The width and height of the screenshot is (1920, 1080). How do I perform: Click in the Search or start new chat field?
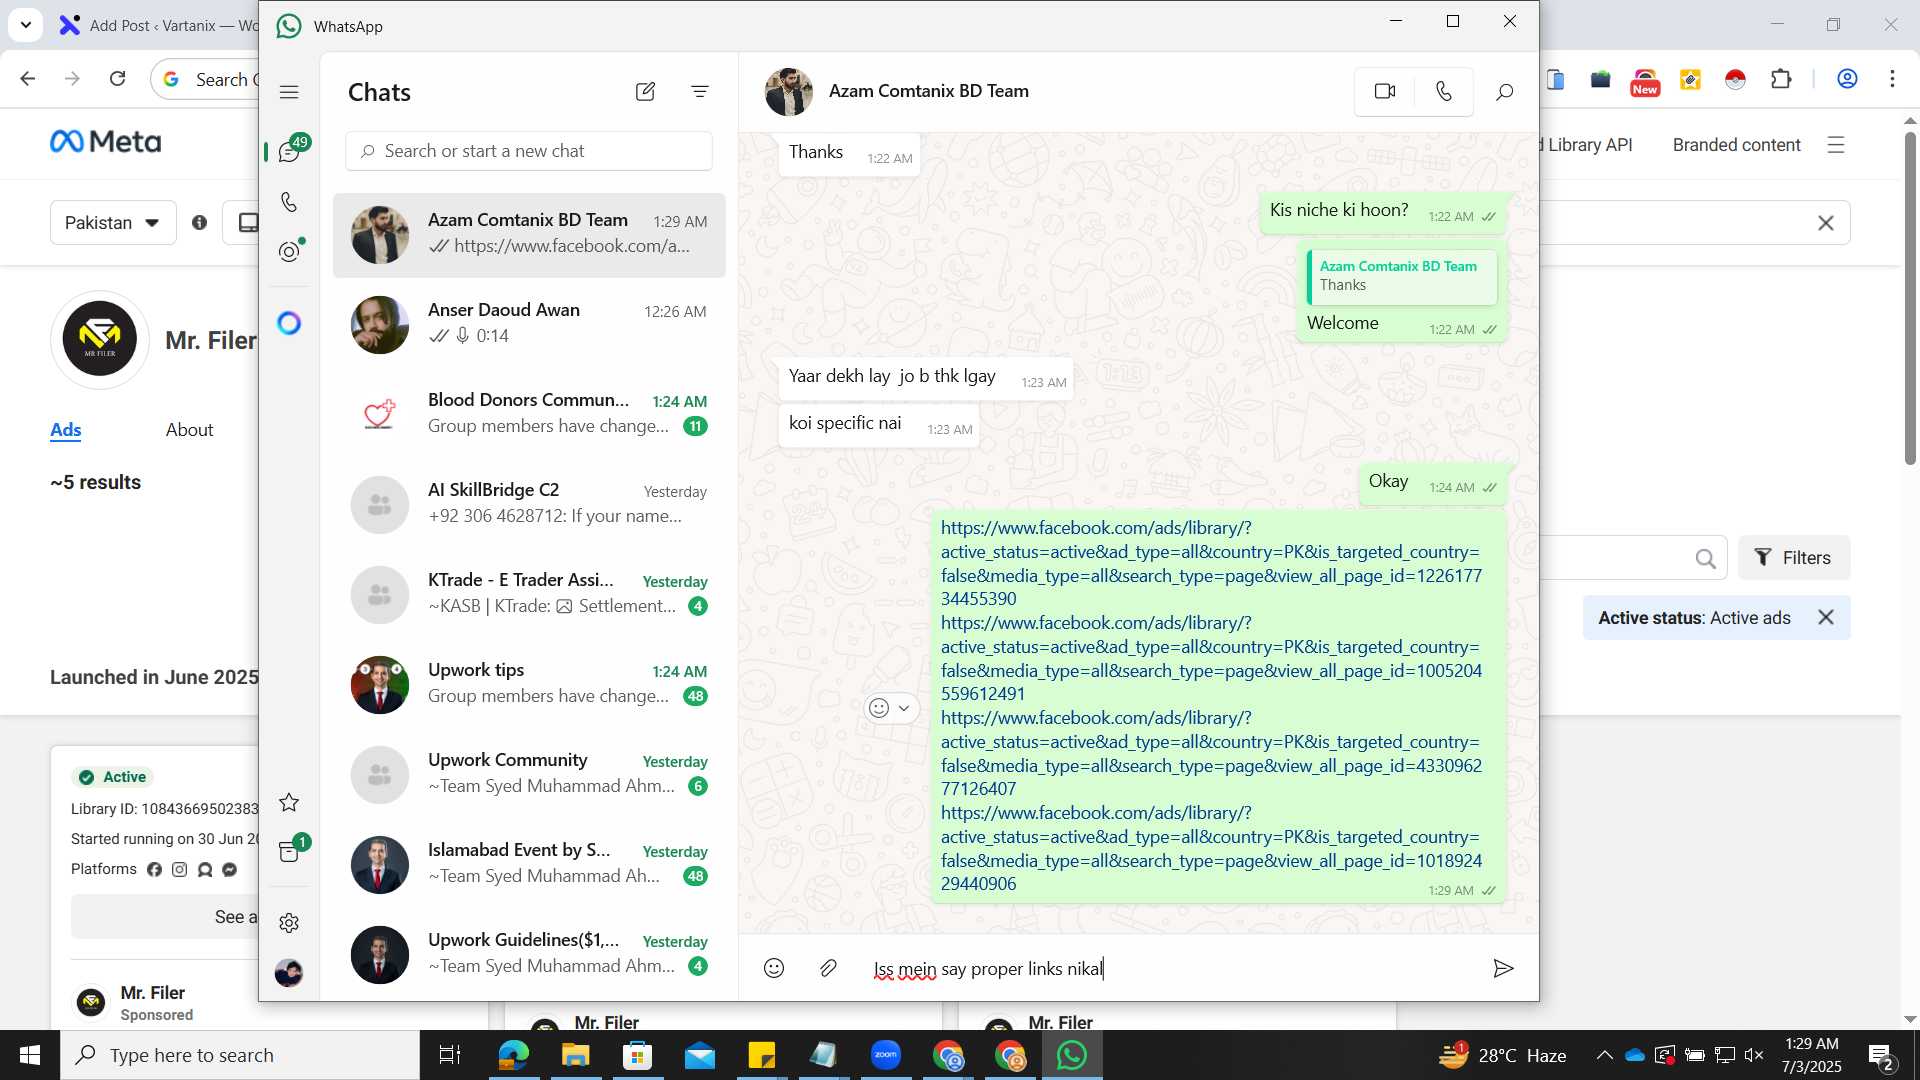coord(529,151)
